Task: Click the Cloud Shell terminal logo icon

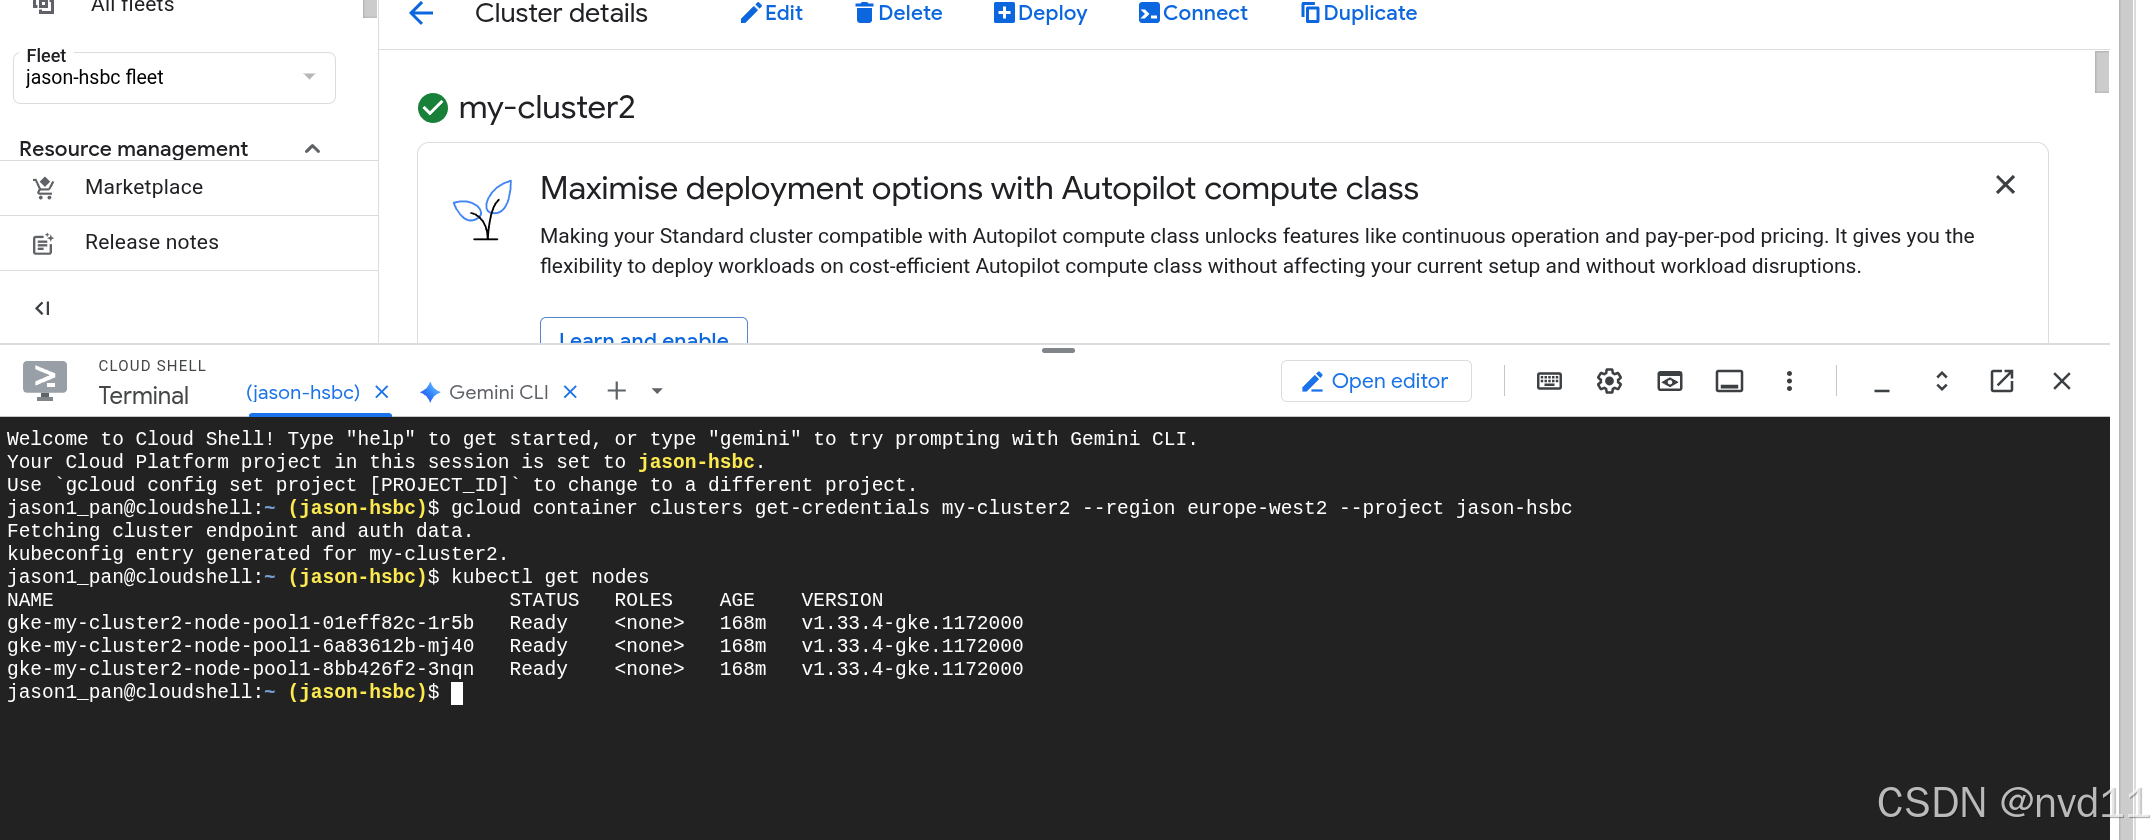Action: (45, 381)
